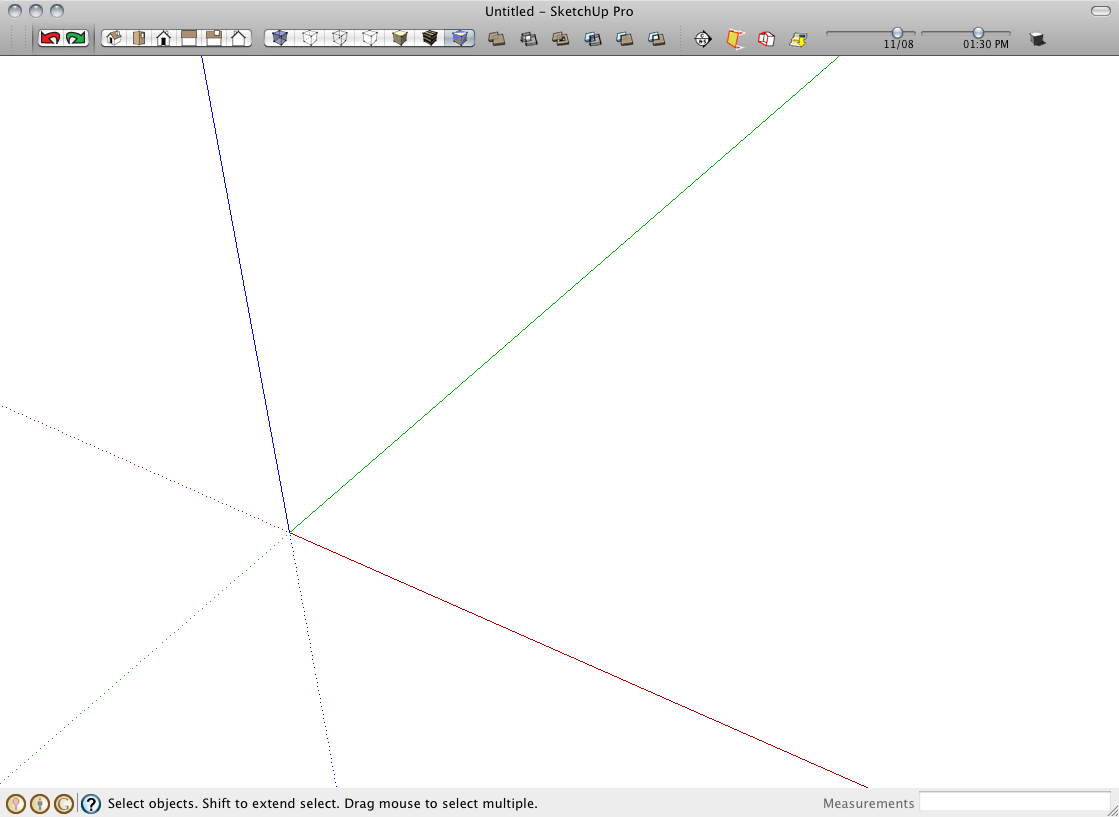1119x817 pixels.
Task: Select the Split solid tool
Action: coord(657,39)
